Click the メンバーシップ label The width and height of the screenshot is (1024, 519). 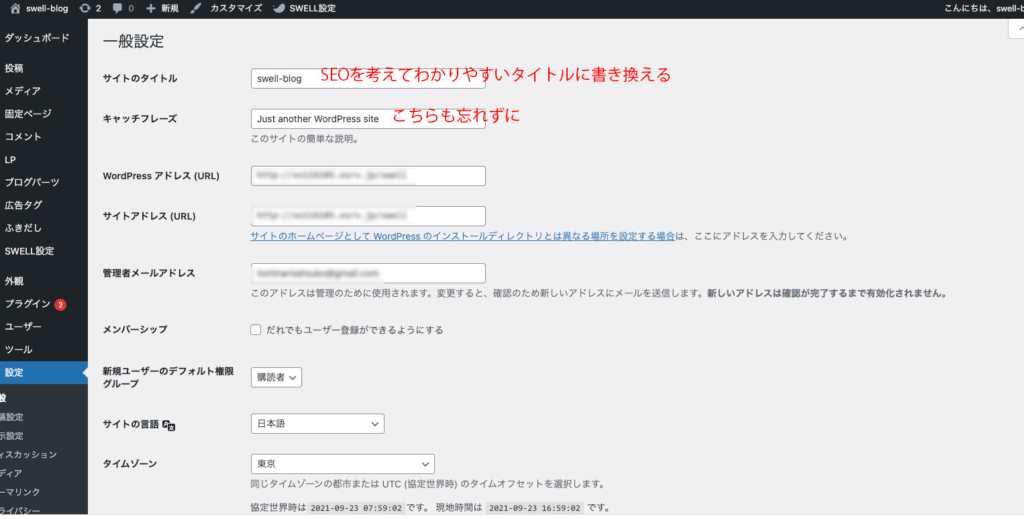[x=135, y=330]
